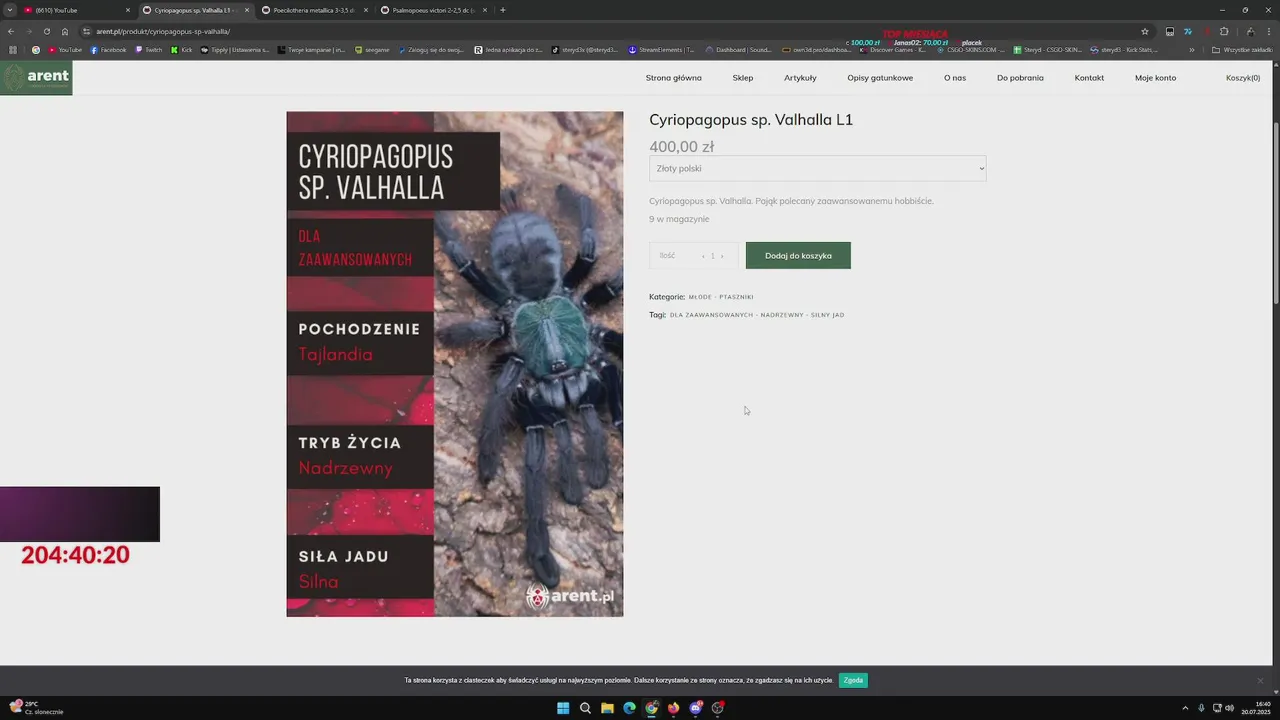This screenshot has height=720, width=1280.
Task: Go to Strona główna in site menu
Action: pos(673,78)
